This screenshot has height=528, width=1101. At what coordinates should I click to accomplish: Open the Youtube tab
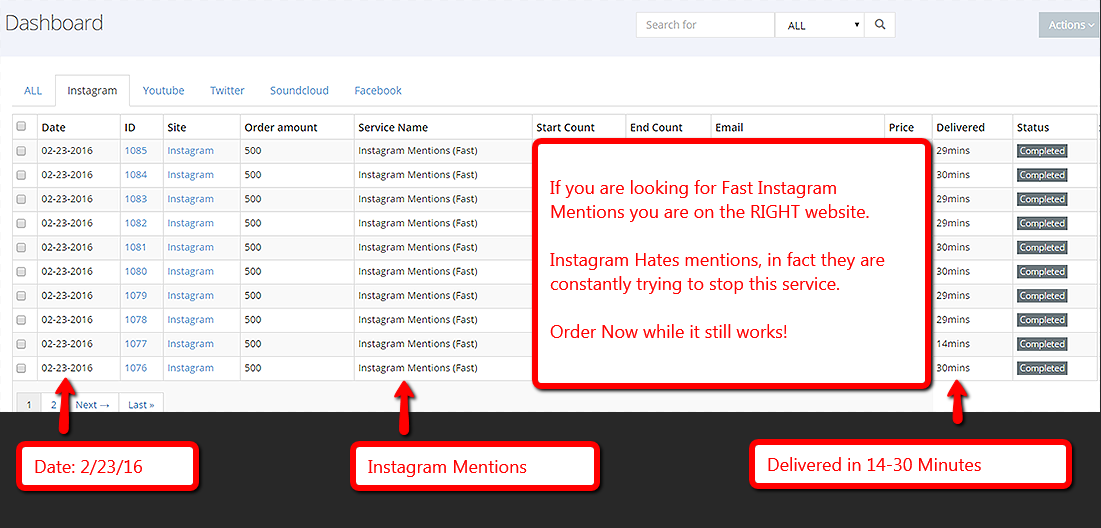tap(163, 90)
